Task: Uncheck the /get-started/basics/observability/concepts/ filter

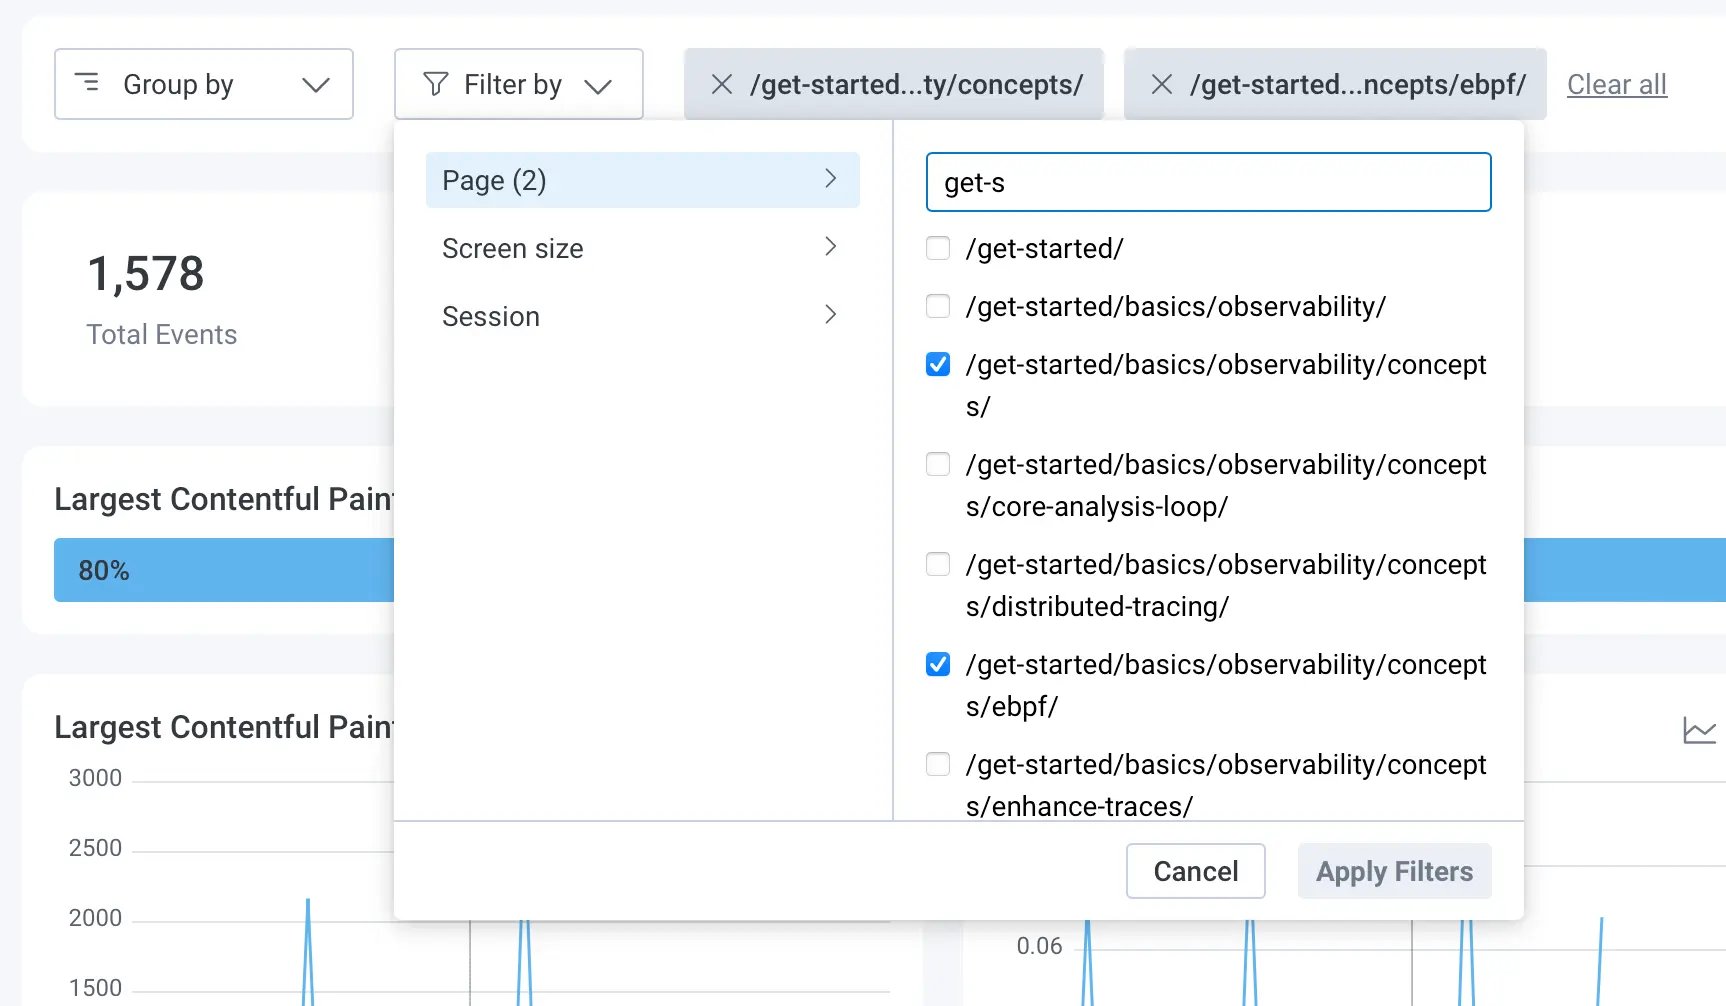Action: click(x=937, y=365)
